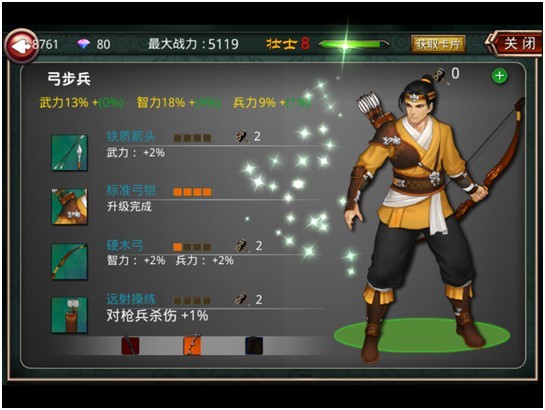
Task: Click the 关闭 close button
Action: pyautogui.click(x=515, y=44)
